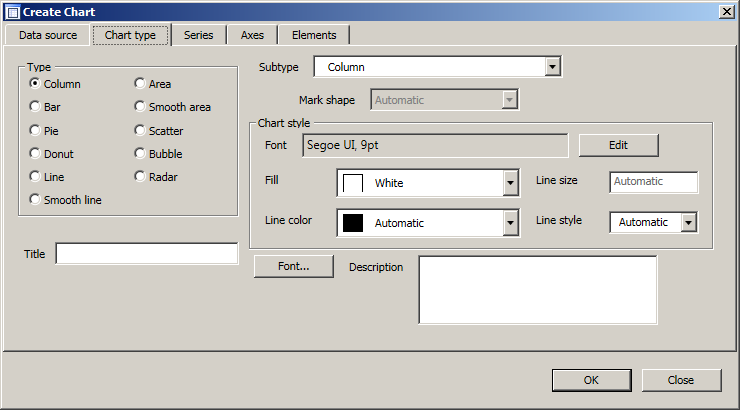
Task: Open the Series tab
Action: (x=198, y=35)
